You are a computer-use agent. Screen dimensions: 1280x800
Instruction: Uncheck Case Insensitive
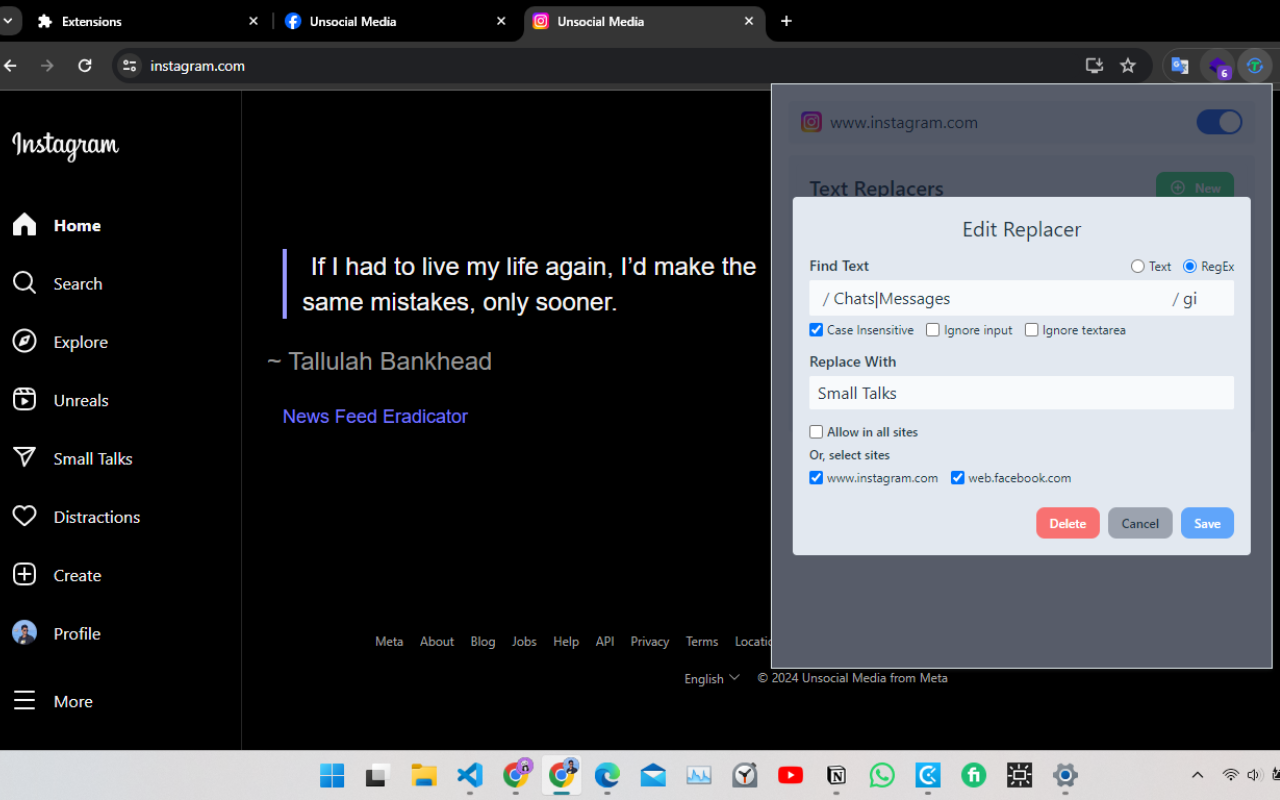(x=816, y=330)
